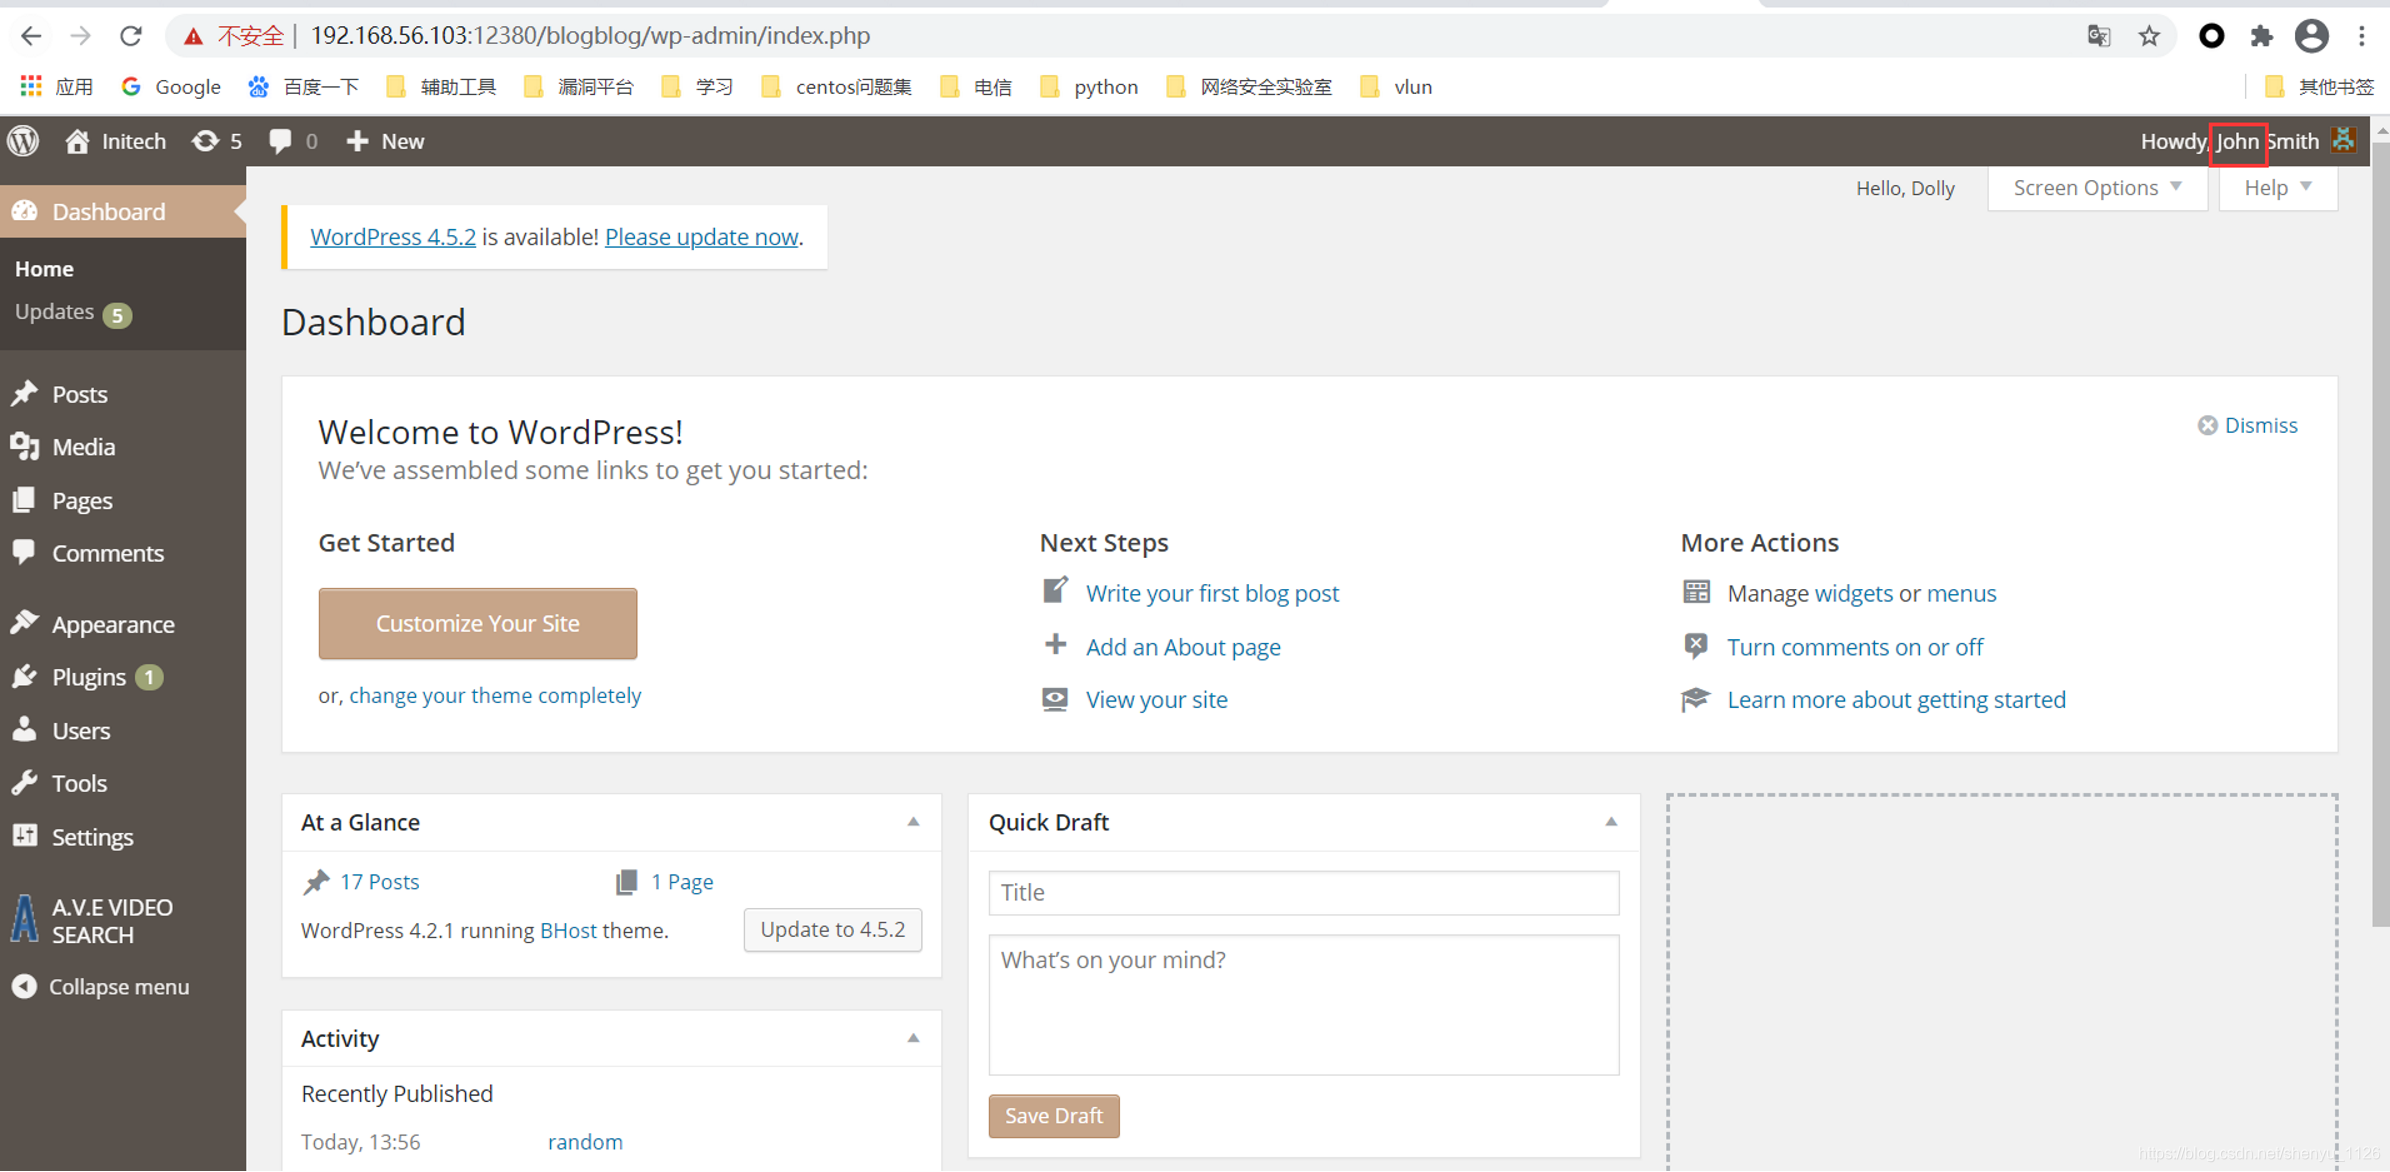Click the comments bubble icon in admin bar
Image resolution: width=2390 pixels, height=1172 pixels.
(x=281, y=141)
